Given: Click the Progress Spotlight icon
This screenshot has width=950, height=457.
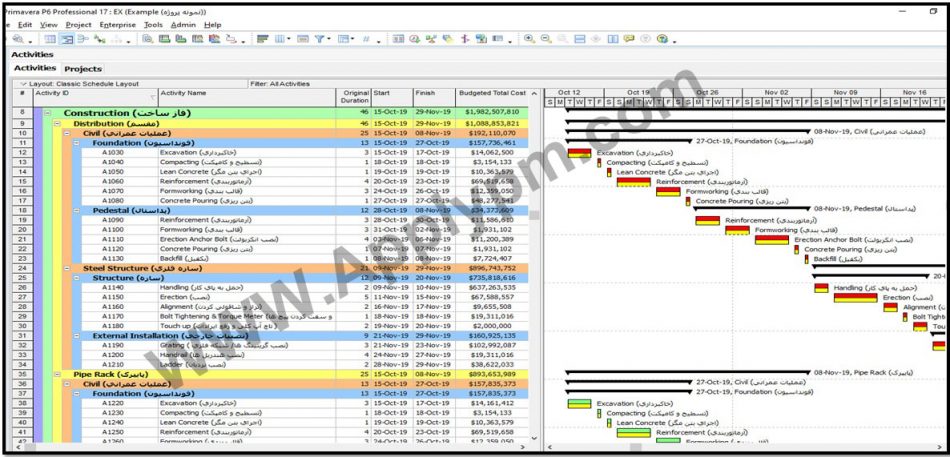Looking at the screenshot, I should point(448,39).
